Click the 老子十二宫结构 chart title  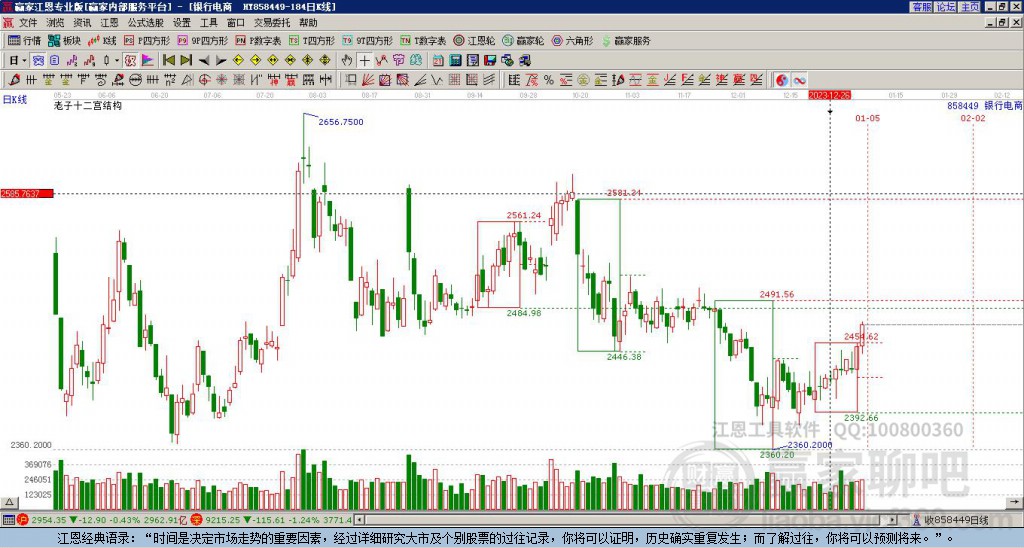pos(88,105)
